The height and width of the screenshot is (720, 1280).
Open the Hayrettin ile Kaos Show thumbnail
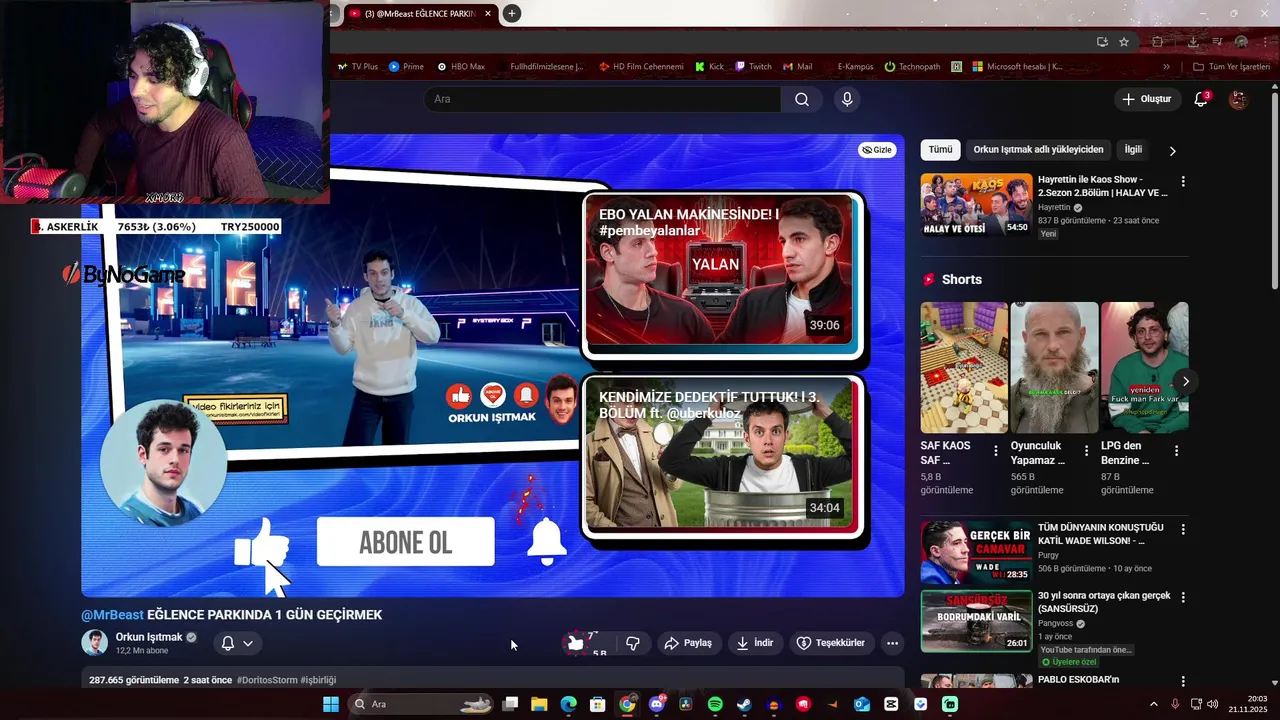(x=976, y=205)
